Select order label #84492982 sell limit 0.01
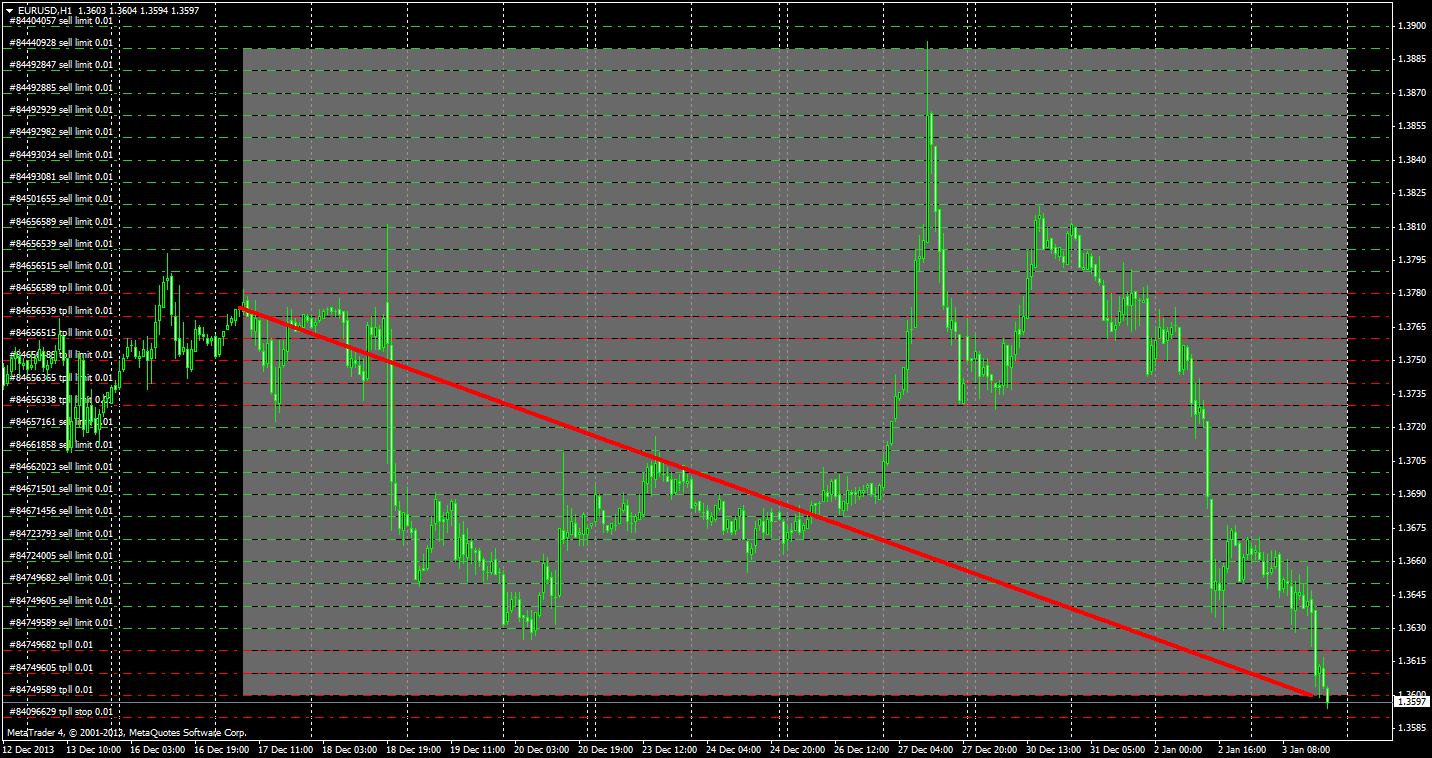Viewport: 1432px width, 758px height. (x=61, y=132)
